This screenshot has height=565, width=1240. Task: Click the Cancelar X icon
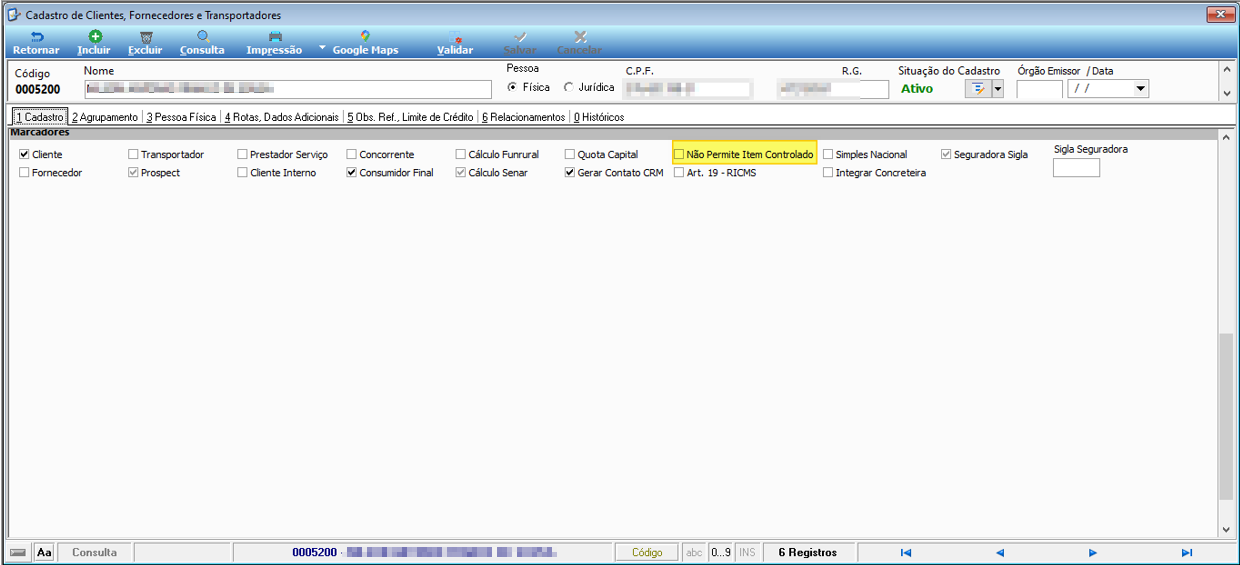click(x=580, y=36)
